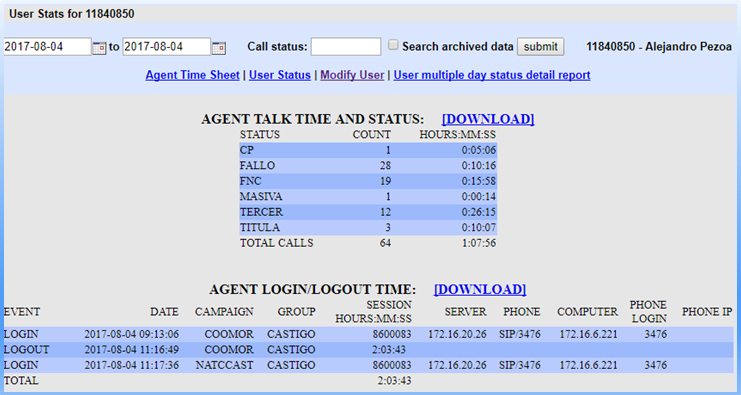
Task: Click the submit button
Action: tap(541, 47)
